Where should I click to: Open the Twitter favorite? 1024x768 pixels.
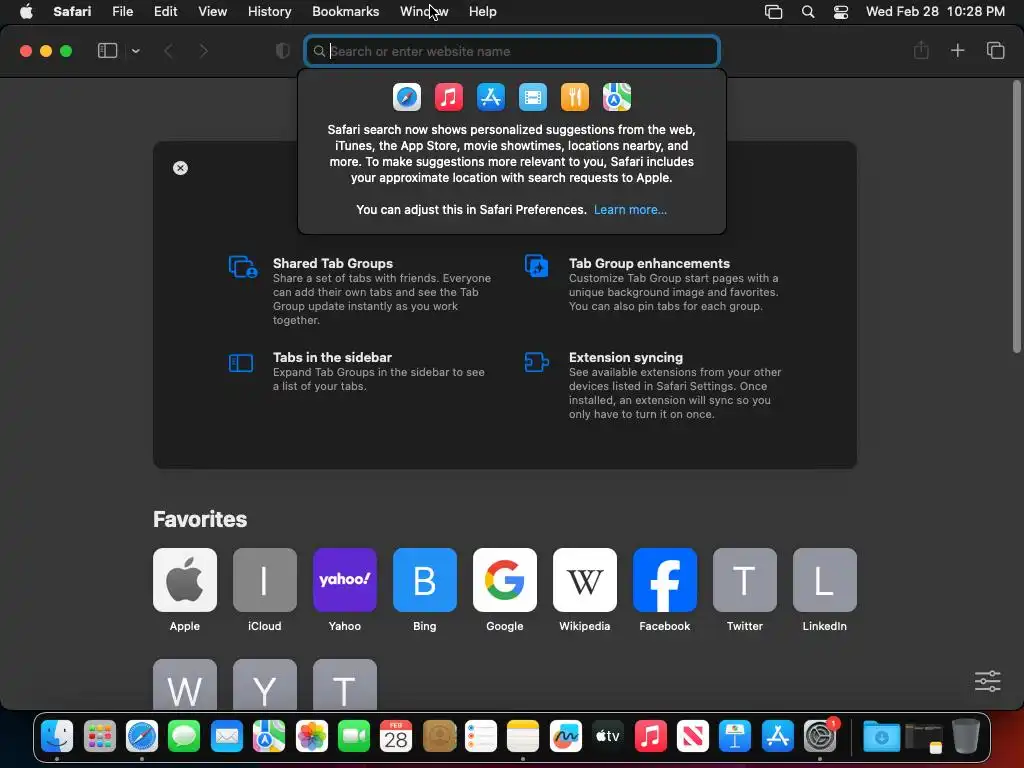pyautogui.click(x=744, y=580)
